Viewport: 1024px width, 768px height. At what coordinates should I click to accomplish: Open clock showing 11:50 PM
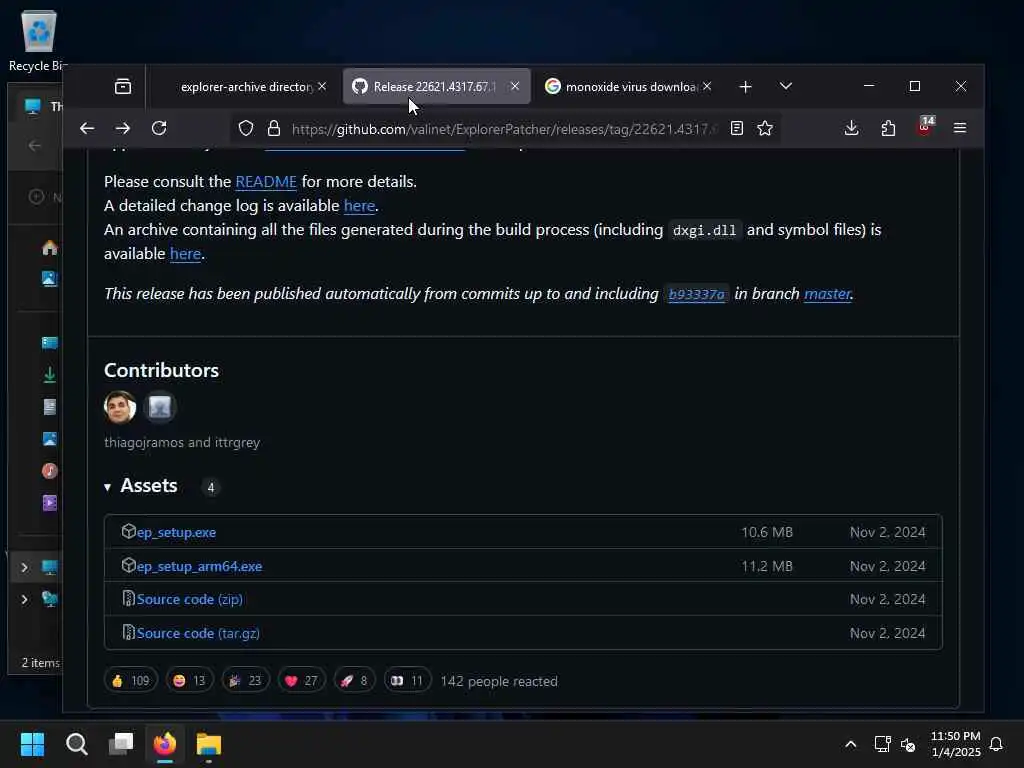point(955,744)
